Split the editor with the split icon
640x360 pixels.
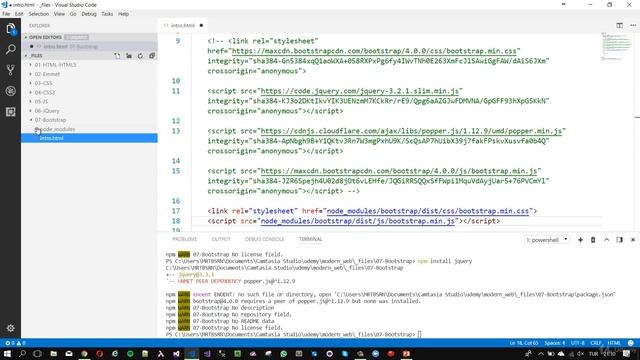pos(619,25)
